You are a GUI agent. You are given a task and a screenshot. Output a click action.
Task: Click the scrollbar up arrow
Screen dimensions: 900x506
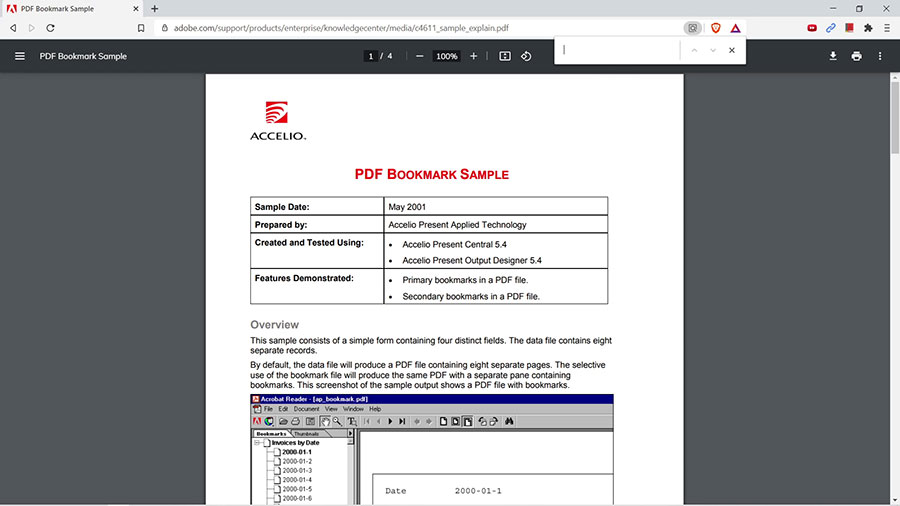895,77
